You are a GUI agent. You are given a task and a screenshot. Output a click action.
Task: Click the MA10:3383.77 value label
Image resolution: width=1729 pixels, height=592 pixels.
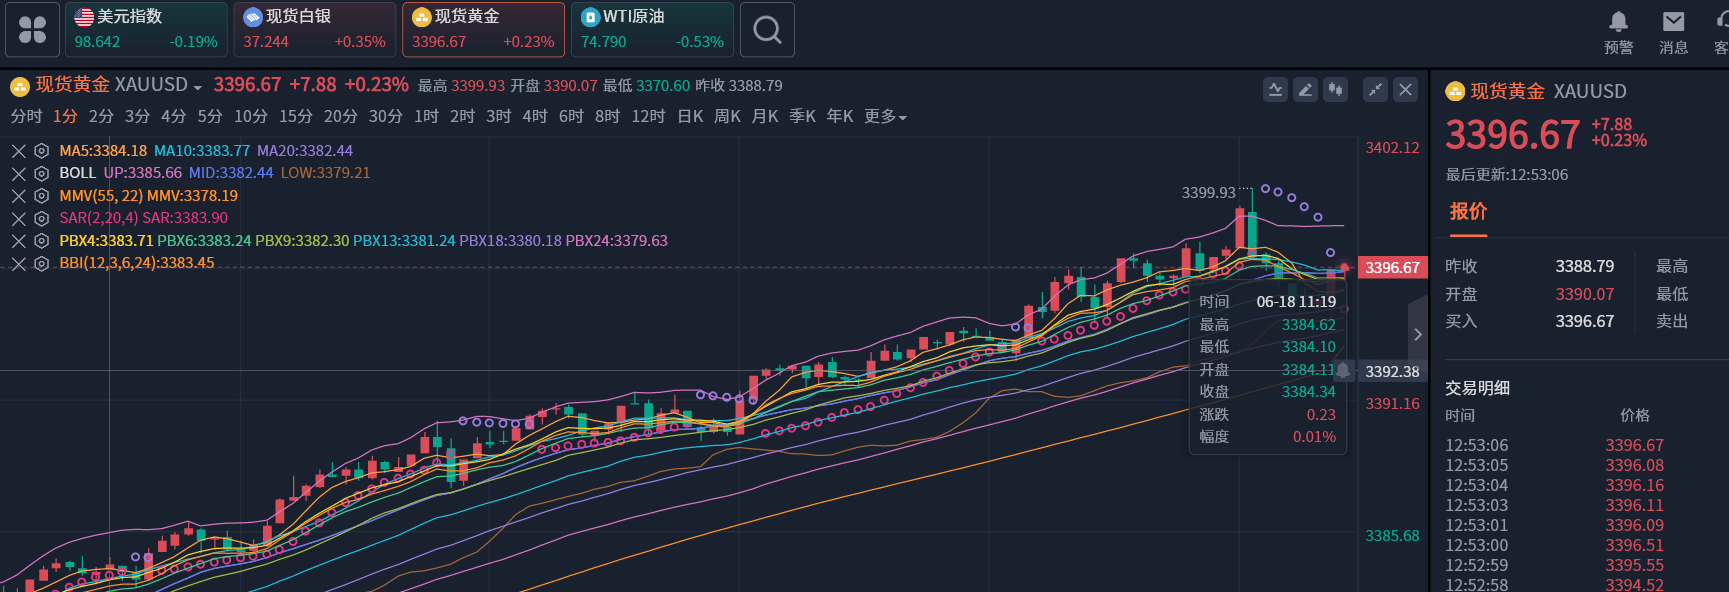[202, 151]
